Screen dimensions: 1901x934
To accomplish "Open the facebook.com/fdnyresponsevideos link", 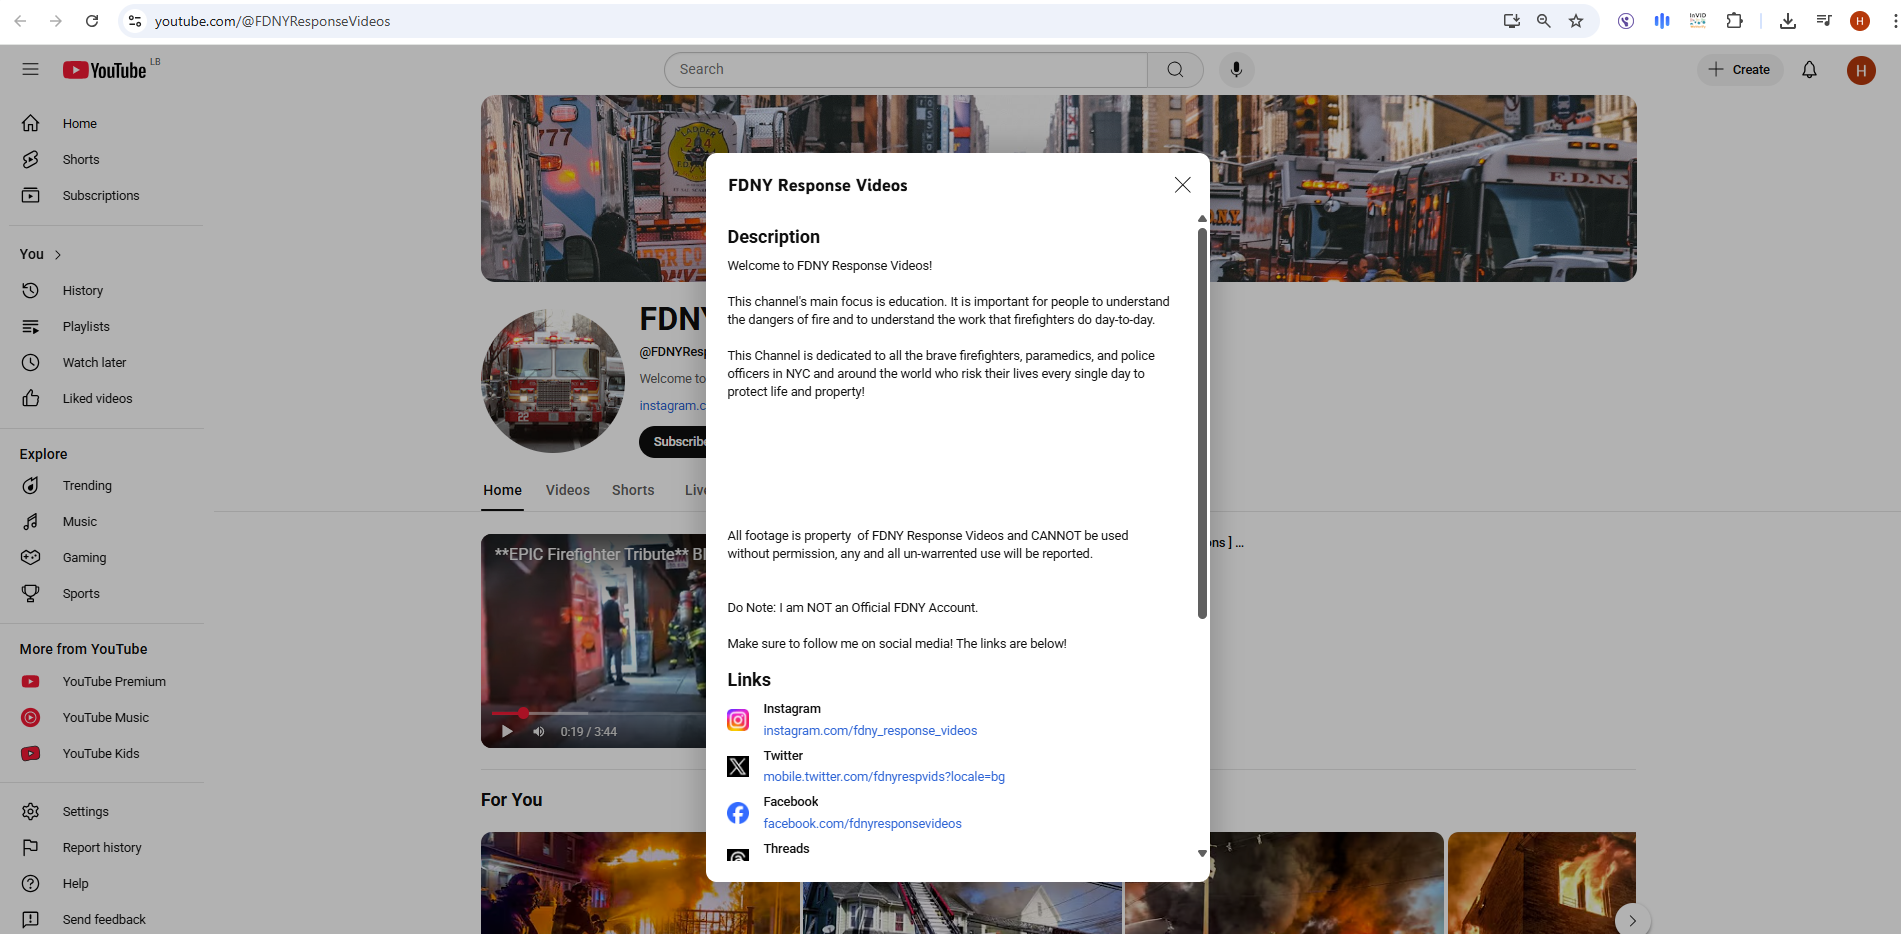I will pos(862,824).
